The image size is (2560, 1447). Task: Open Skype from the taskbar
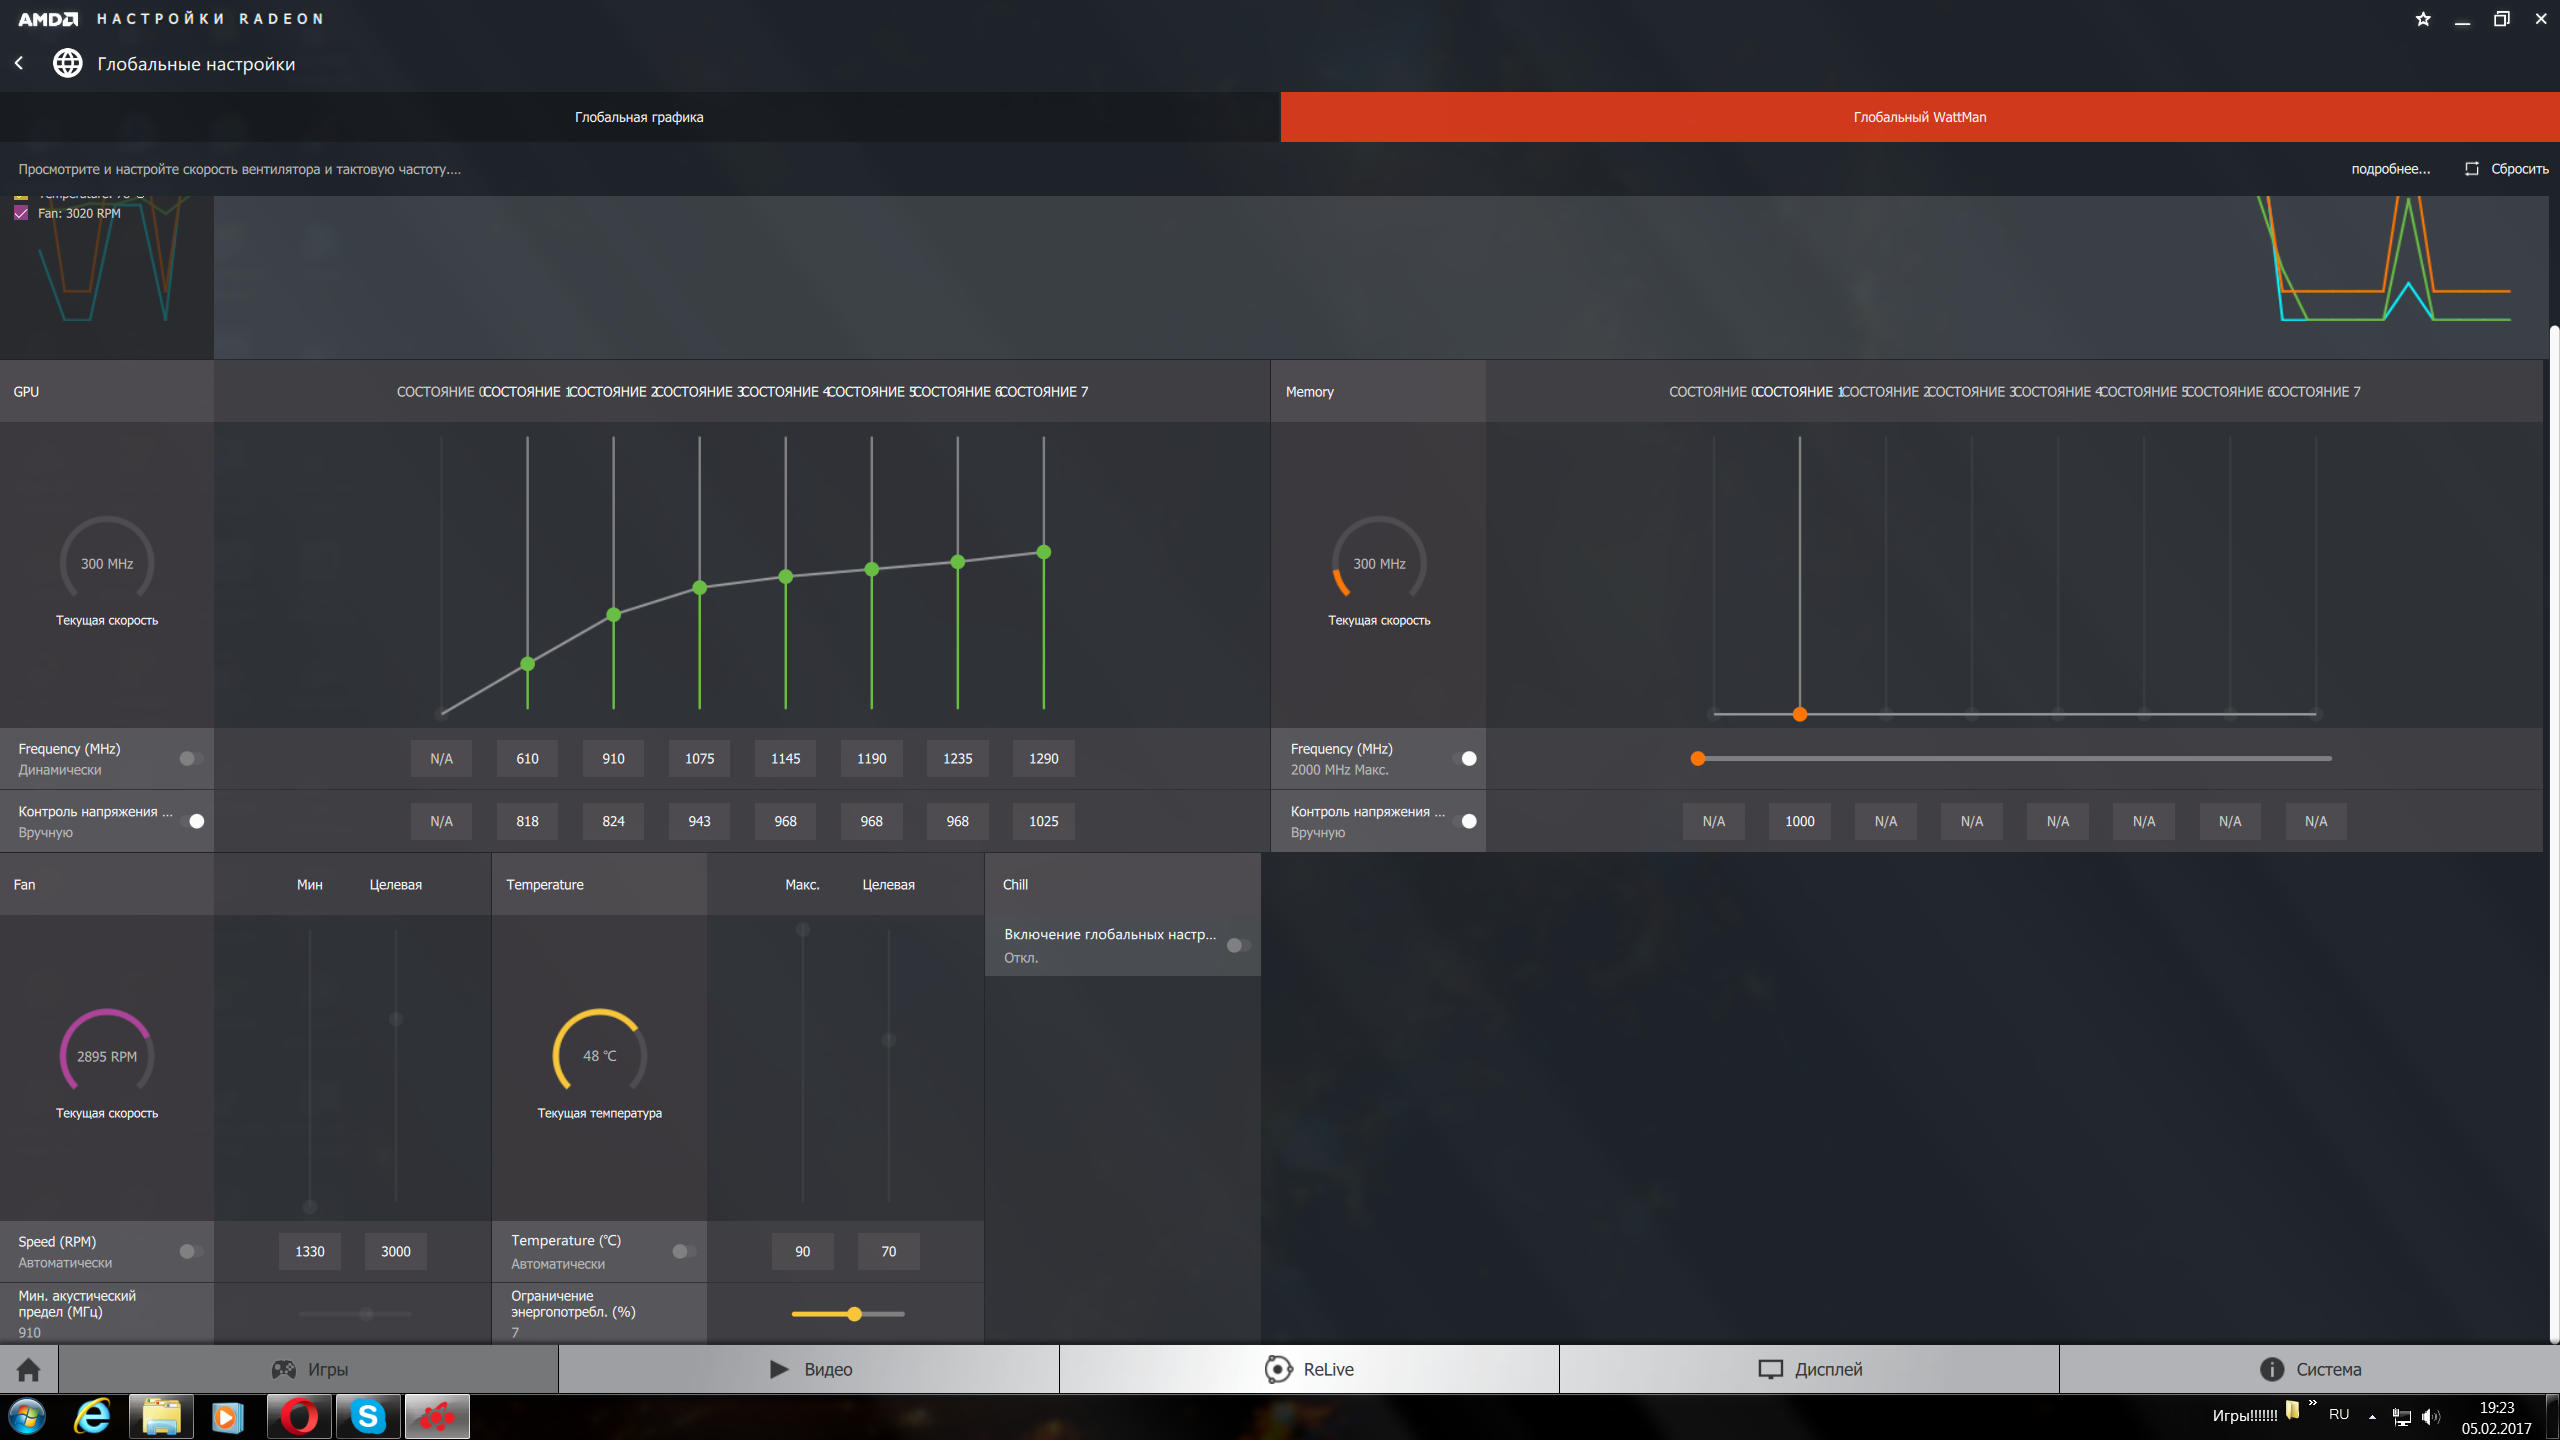(367, 1418)
